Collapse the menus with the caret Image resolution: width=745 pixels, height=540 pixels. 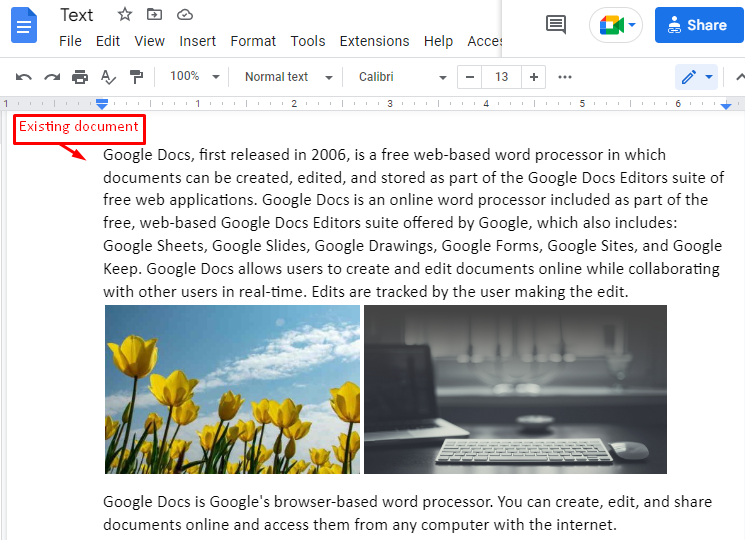coord(740,77)
